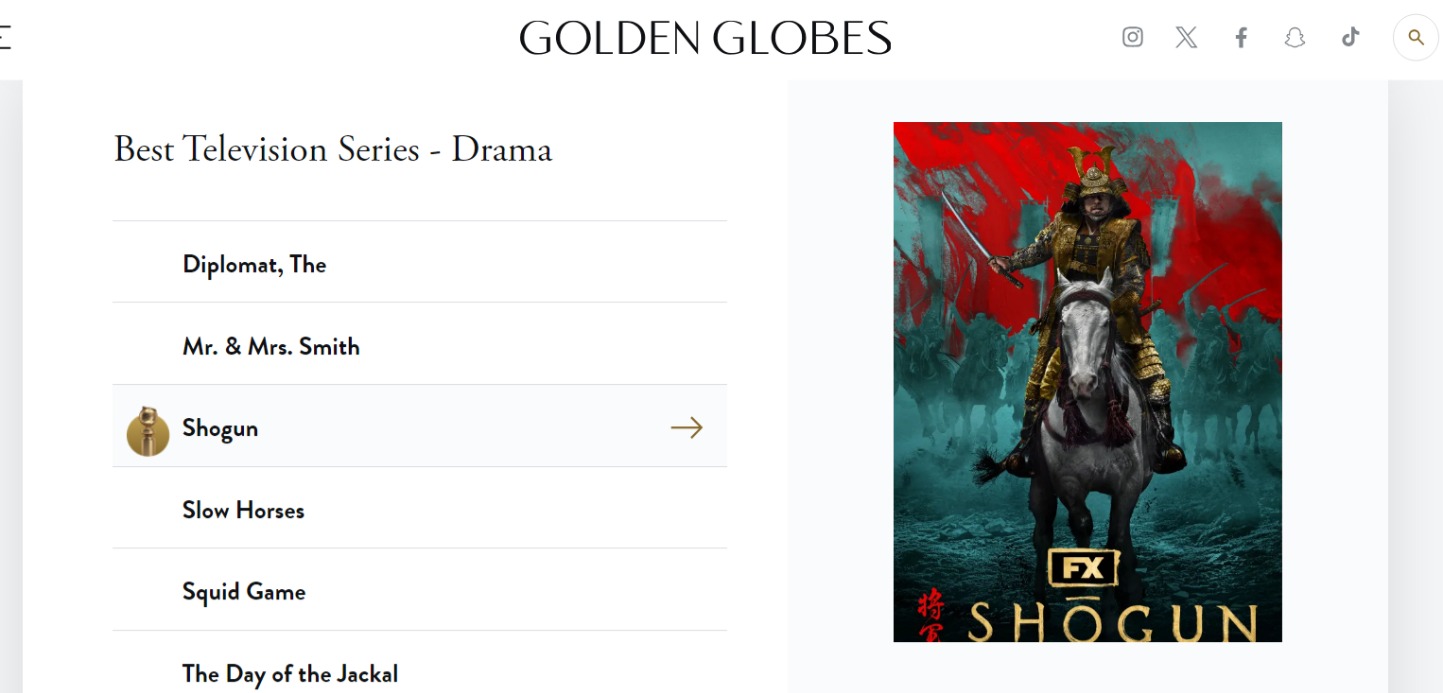
Task: Click the search magnifier button
Action: coord(1415,37)
